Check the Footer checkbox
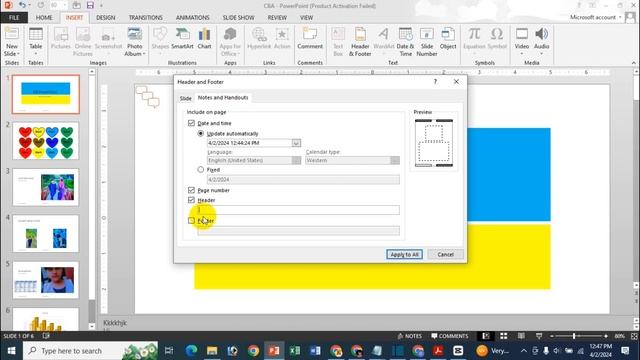This screenshot has width=640, height=360. point(191,220)
